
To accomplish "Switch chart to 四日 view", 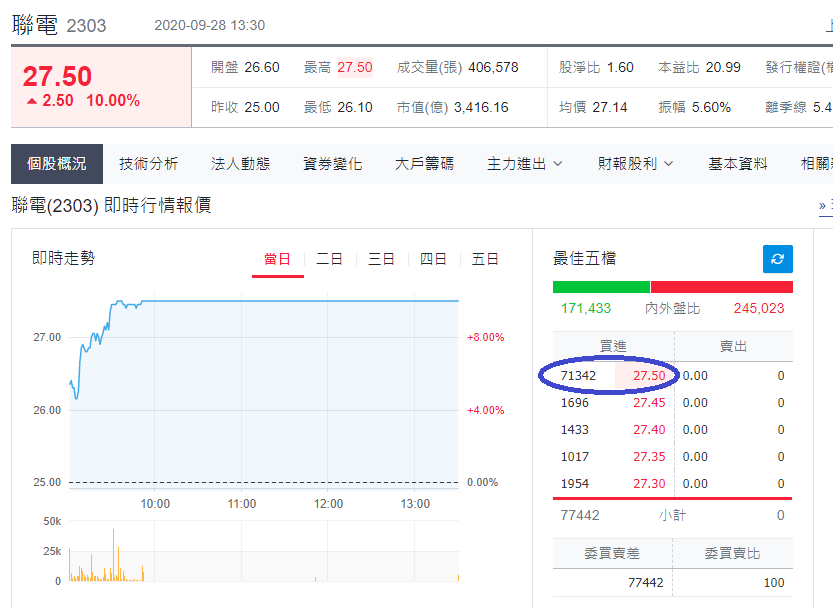I will click(x=433, y=259).
